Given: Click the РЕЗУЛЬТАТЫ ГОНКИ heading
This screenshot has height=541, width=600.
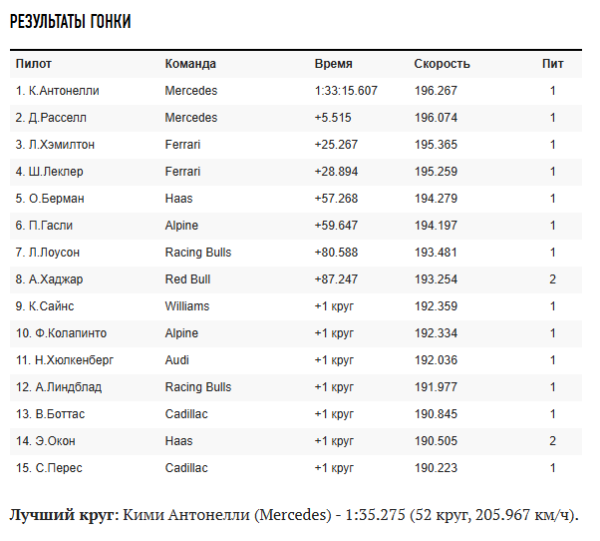Looking at the screenshot, I should tap(70, 21).
